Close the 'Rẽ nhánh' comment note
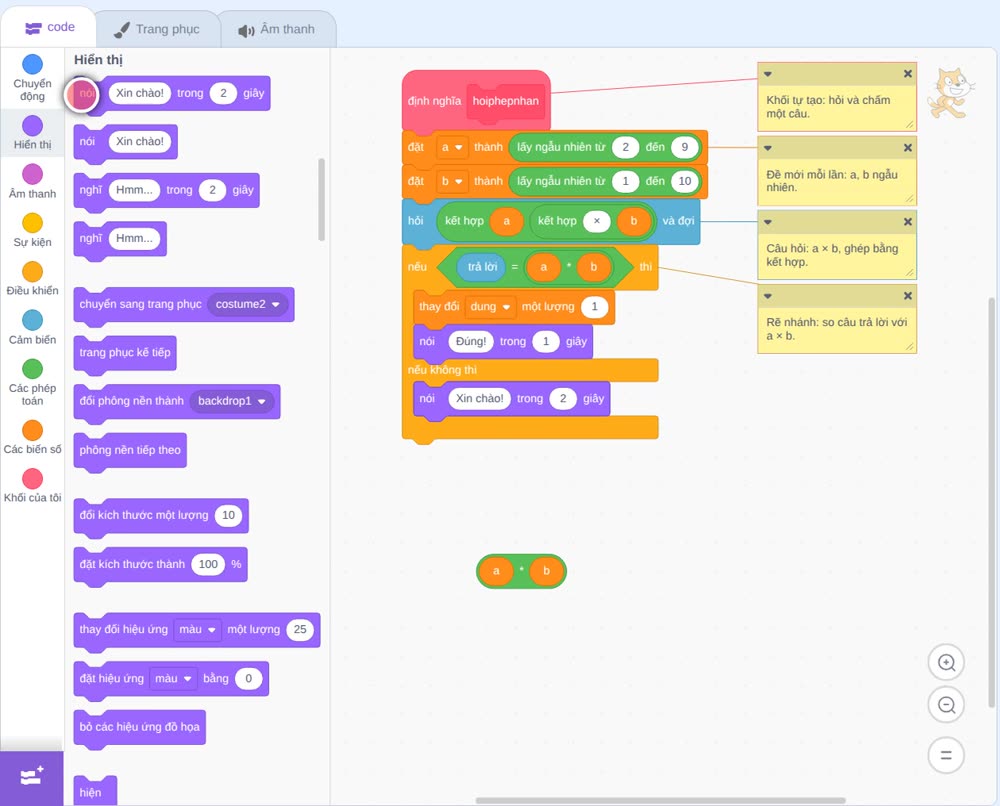Viewport: 1000px width, 806px height. coord(908,296)
